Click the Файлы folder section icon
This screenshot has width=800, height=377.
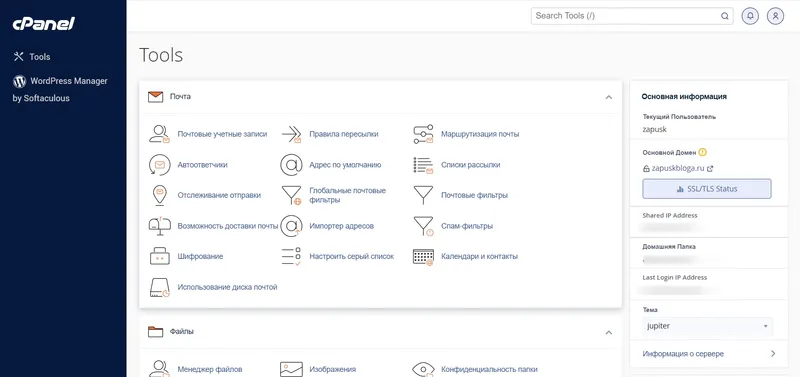click(x=155, y=332)
